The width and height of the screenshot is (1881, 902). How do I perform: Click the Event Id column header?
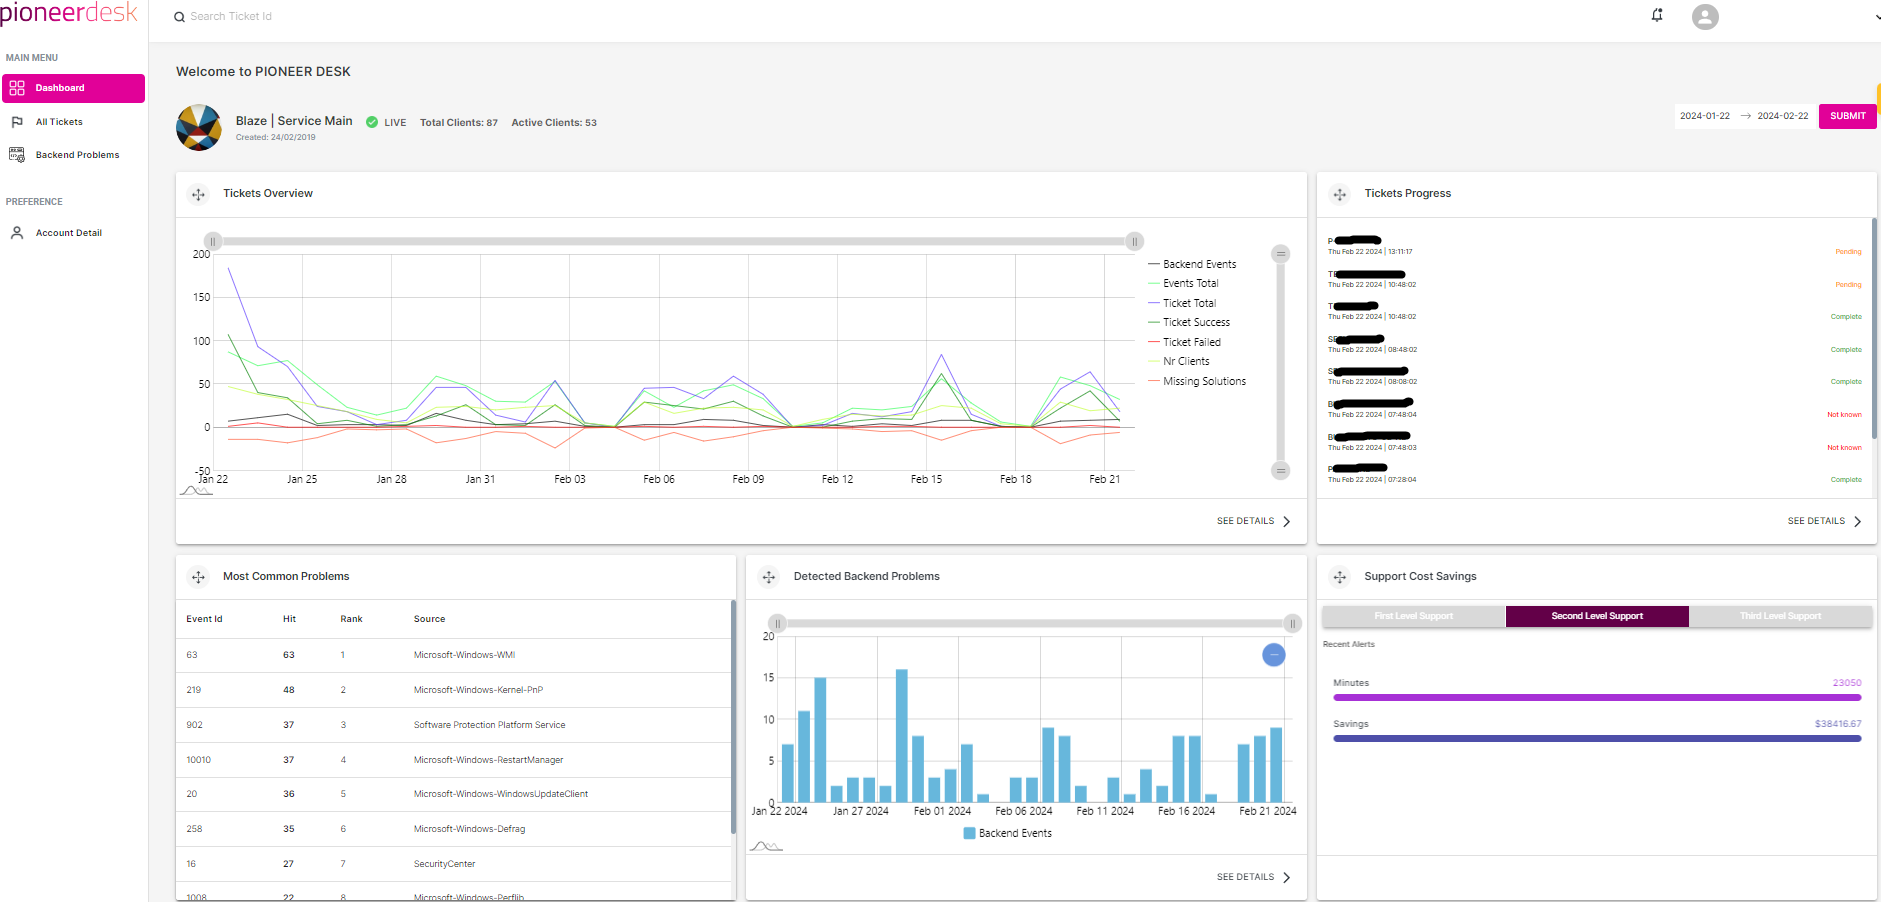point(204,619)
